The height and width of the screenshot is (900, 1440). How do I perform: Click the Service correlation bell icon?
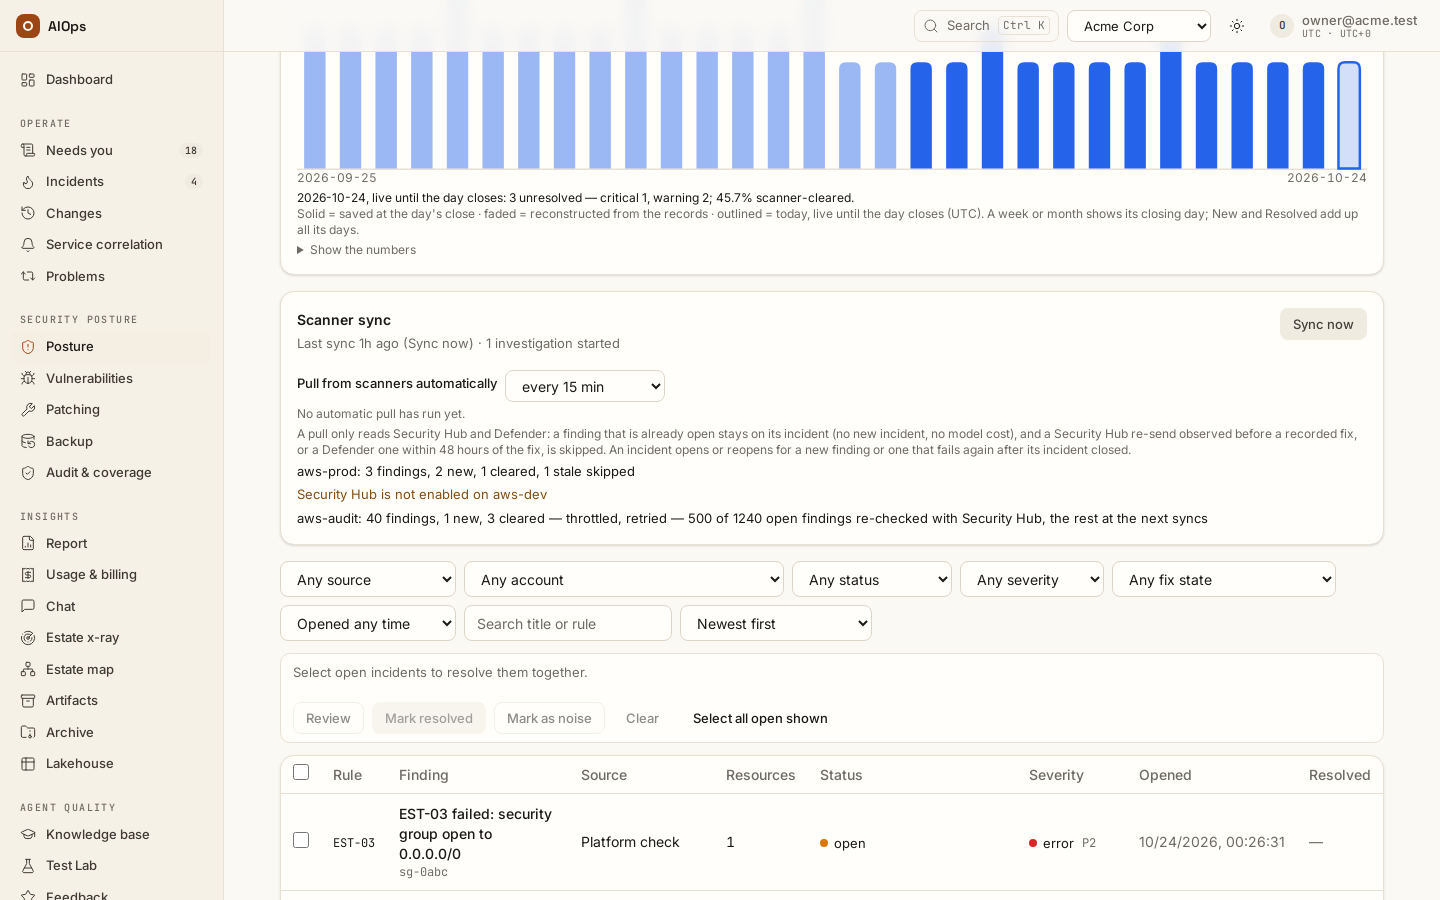pyautogui.click(x=28, y=245)
